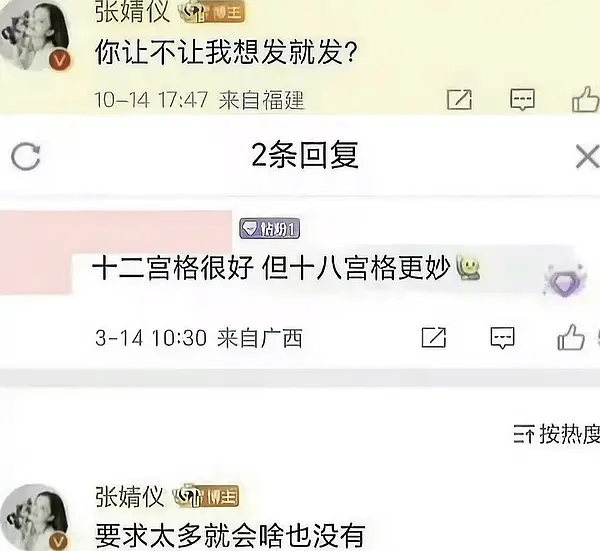Tap the repost icon on the Guangxi reply
Viewport: 600px width, 551px height.
[434, 337]
